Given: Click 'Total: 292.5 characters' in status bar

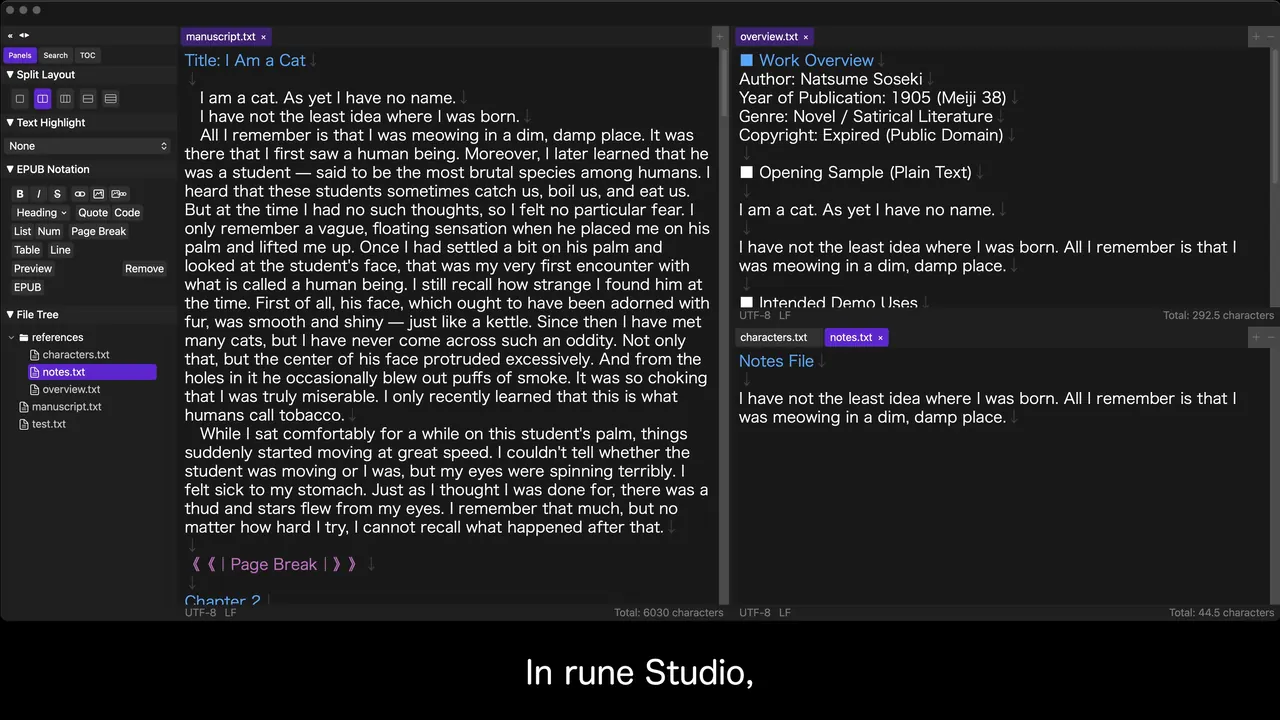Looking at the screenshot, I should 1218,316.
